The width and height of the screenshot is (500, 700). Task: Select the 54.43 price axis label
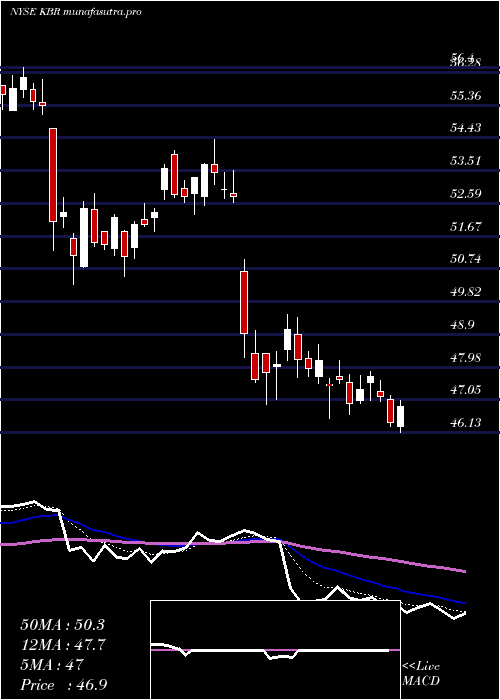[x=465, y=128]
